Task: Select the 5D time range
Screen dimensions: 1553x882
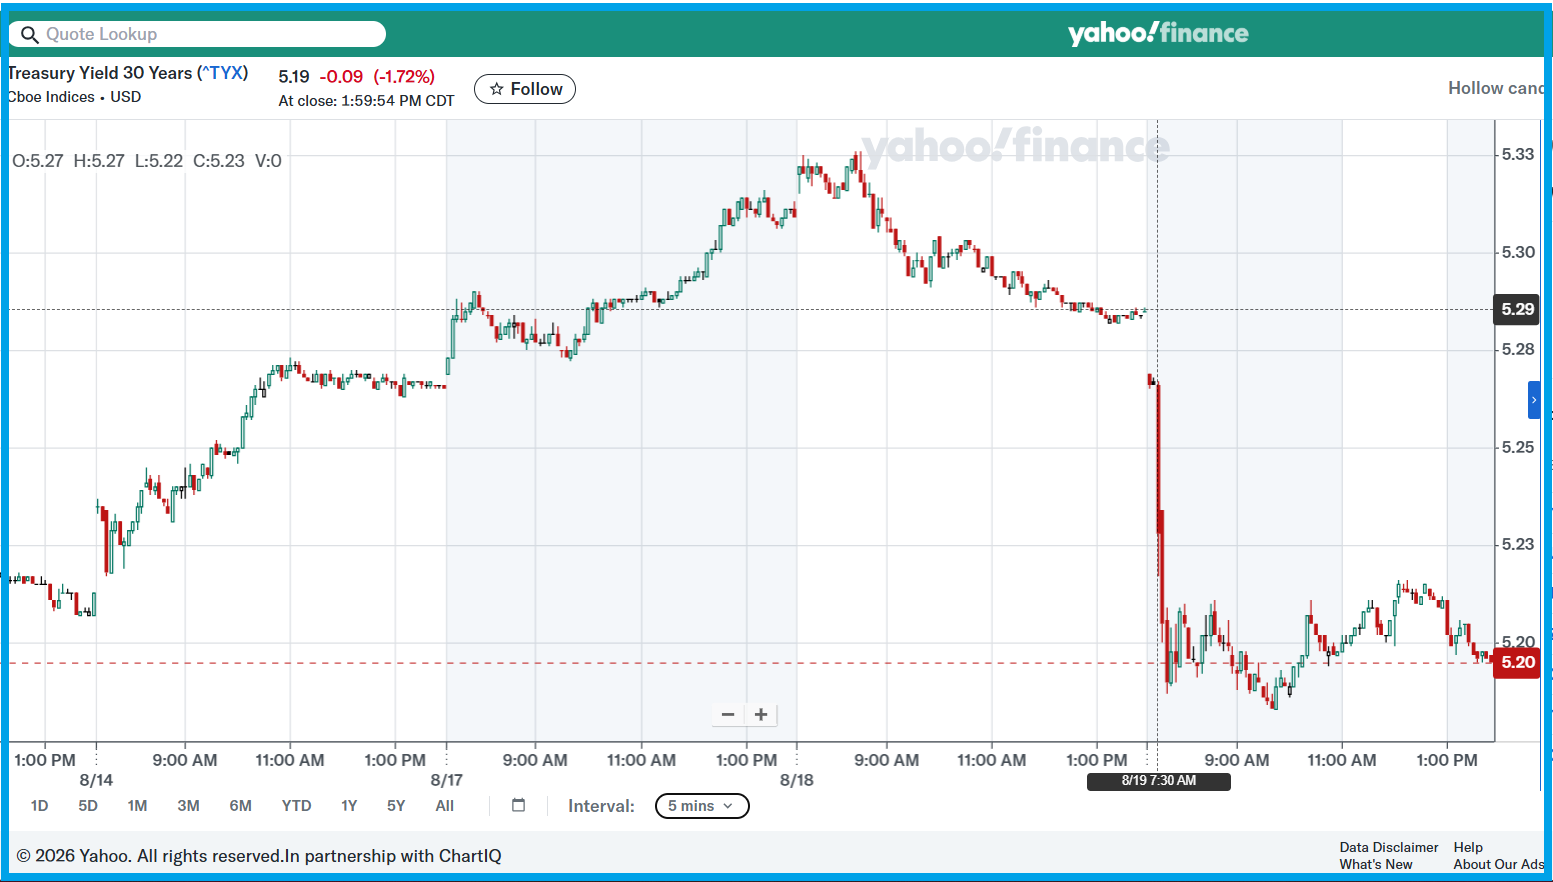Action: pos(88,806)
